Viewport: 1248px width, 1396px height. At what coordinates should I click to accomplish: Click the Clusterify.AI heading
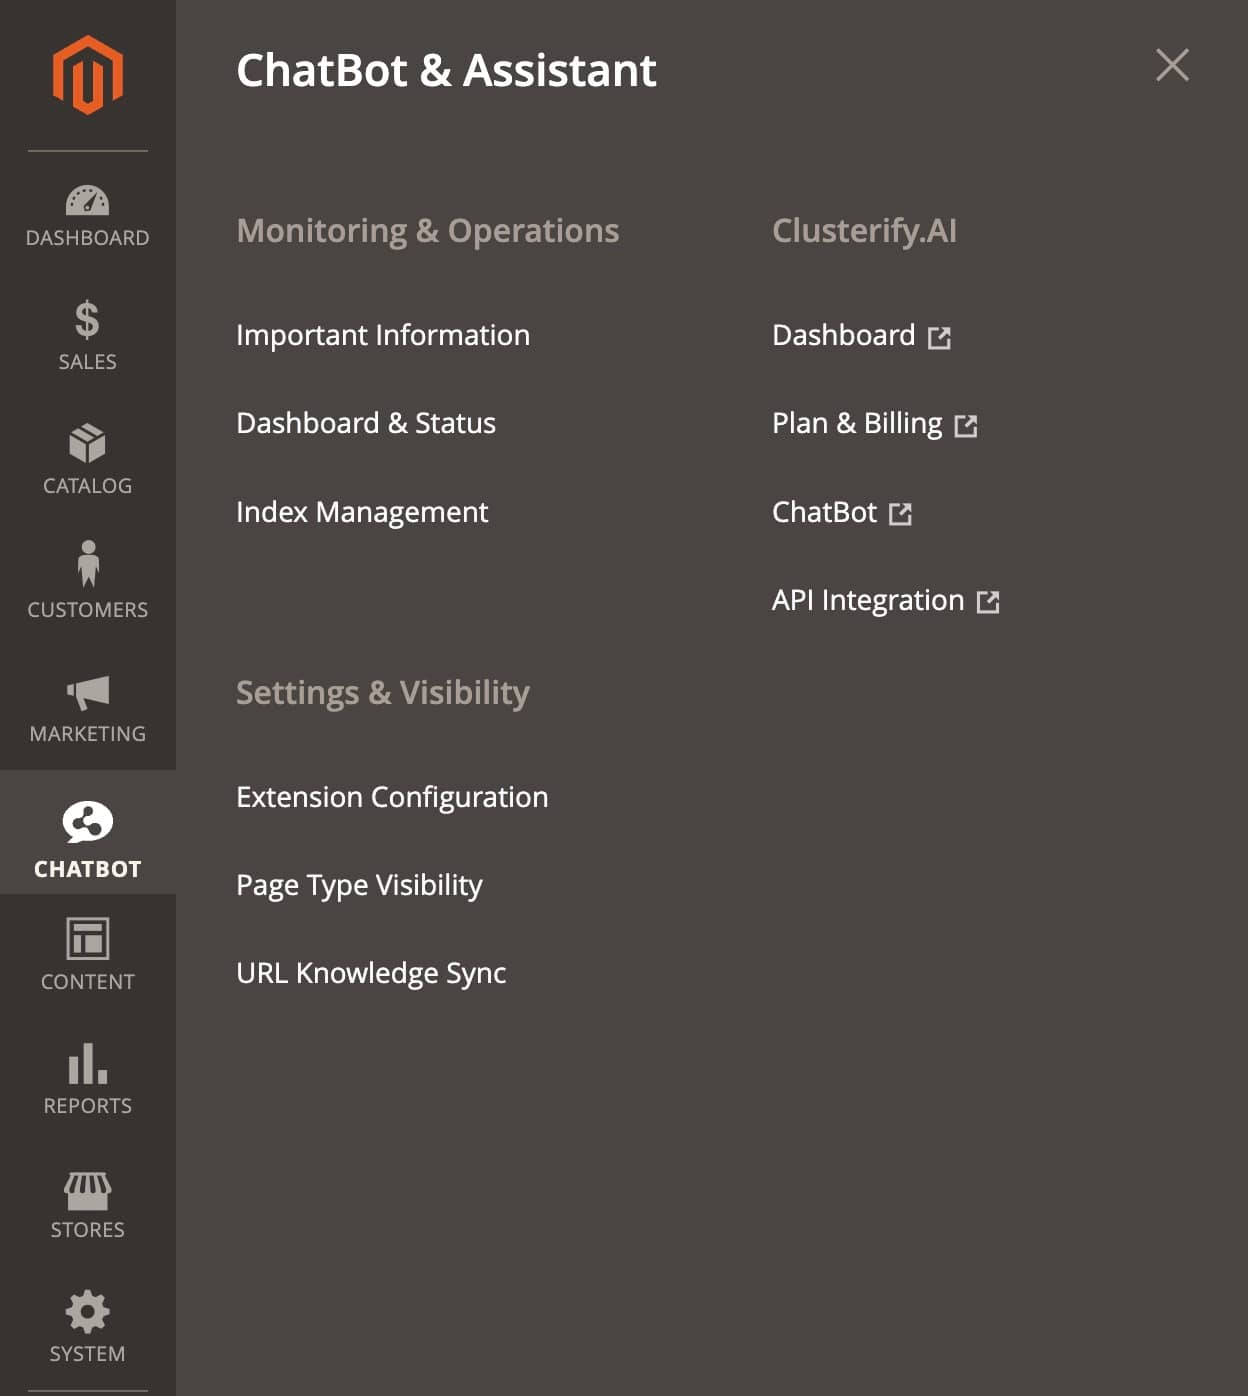(865, 231)
